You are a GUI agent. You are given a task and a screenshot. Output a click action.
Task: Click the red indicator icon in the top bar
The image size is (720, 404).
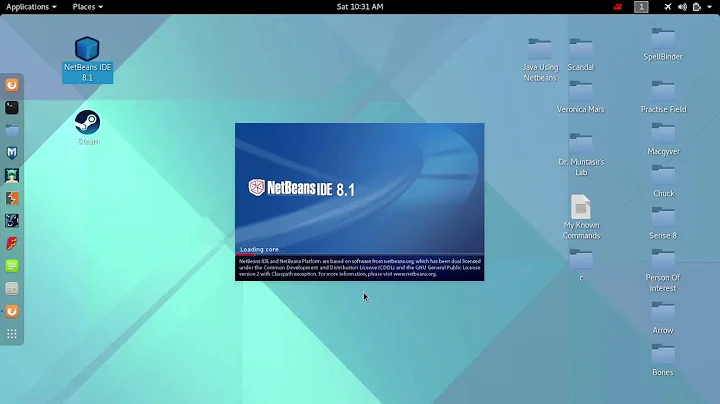(618, 7)
